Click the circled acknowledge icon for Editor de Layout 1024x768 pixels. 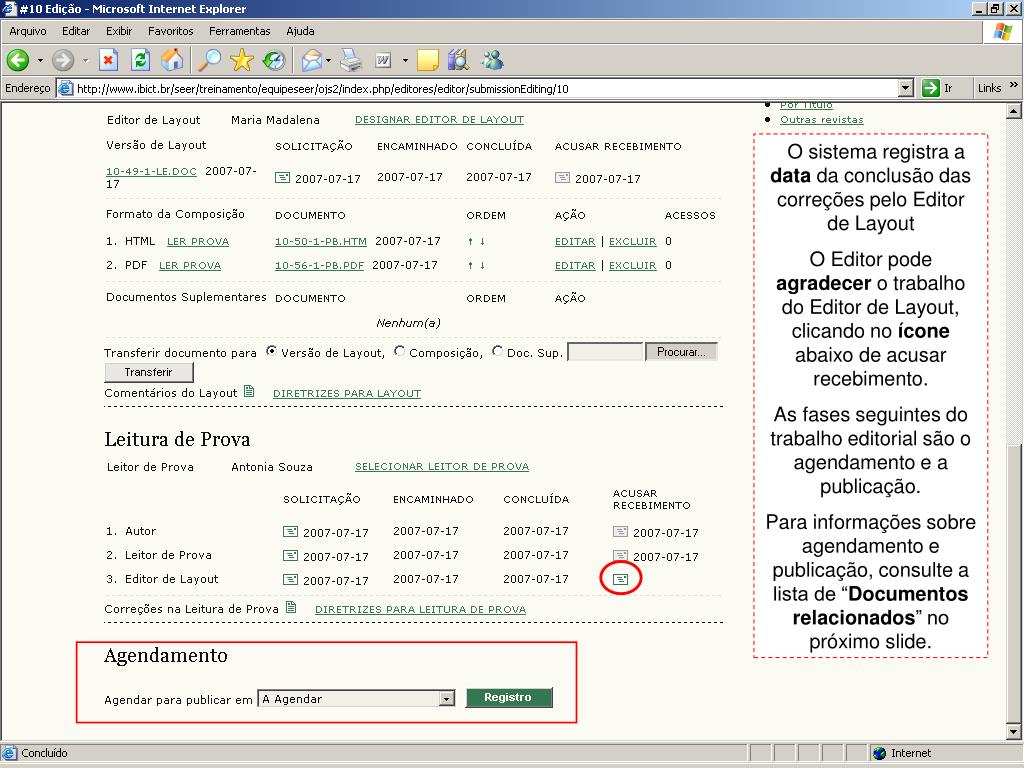620,579
